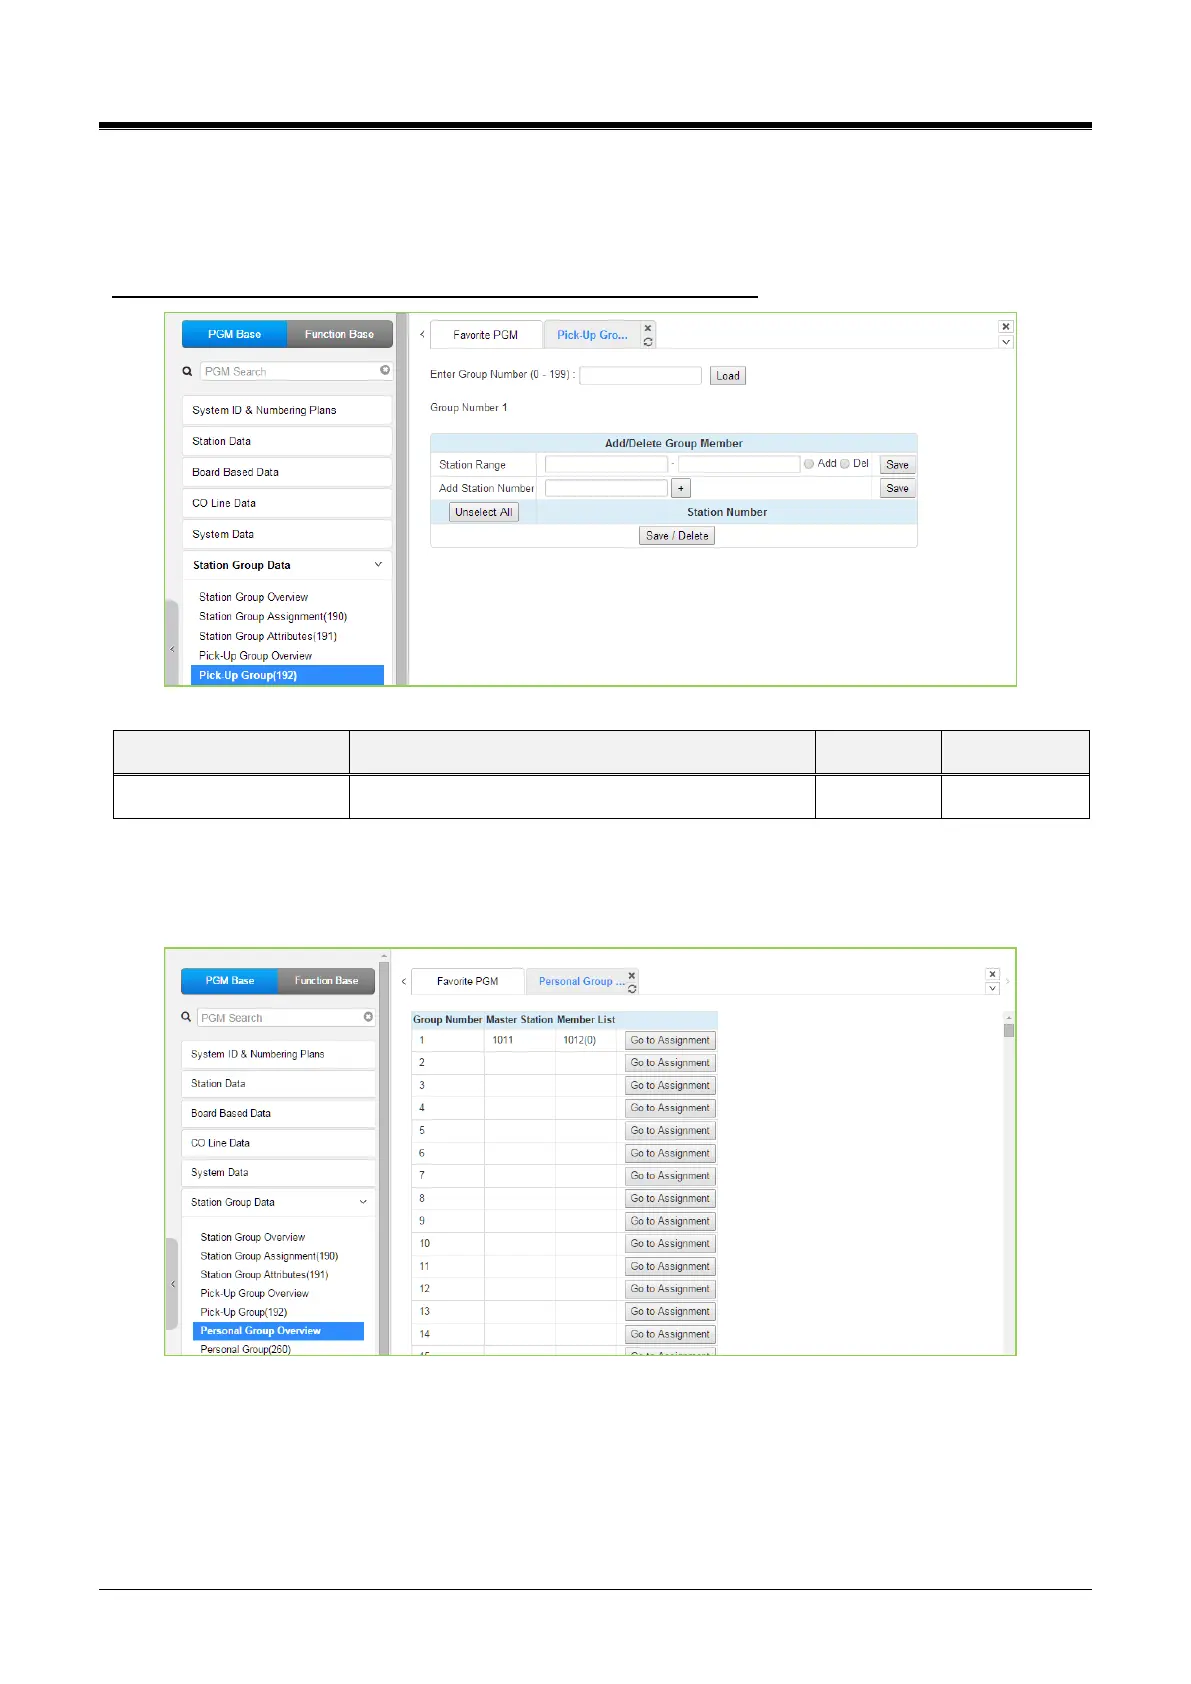Open the tab list dropdown in the Pick-Up Group screenshot
Image resolution: width=1191 pixels, height=1684 pixels.
(1006, 342)
